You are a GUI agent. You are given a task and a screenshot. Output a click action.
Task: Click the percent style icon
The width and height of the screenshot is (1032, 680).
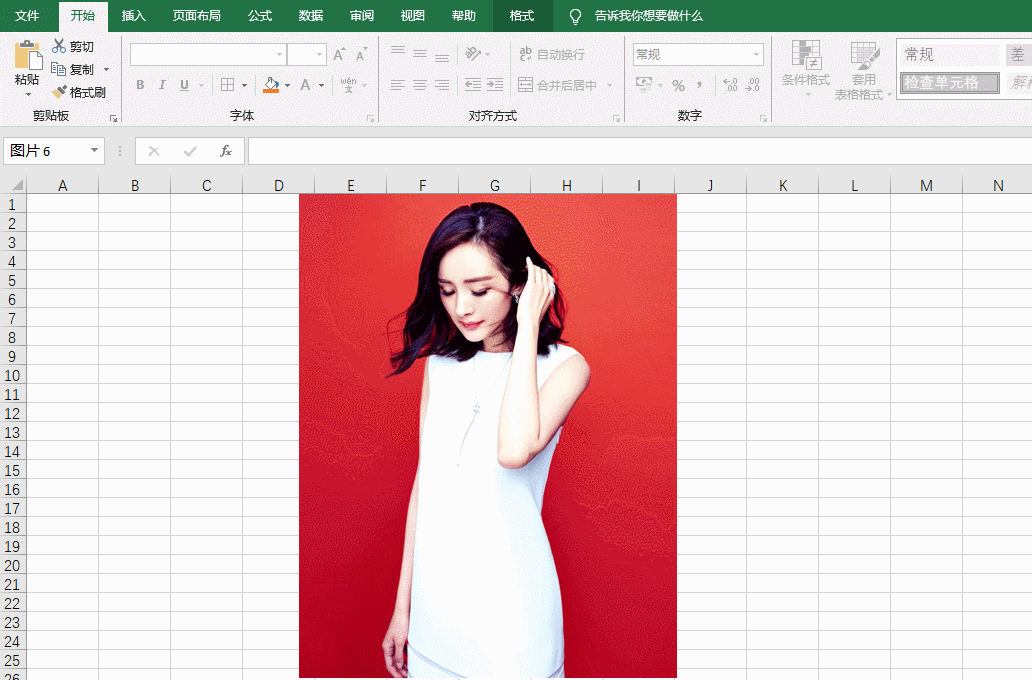point(678,85)
